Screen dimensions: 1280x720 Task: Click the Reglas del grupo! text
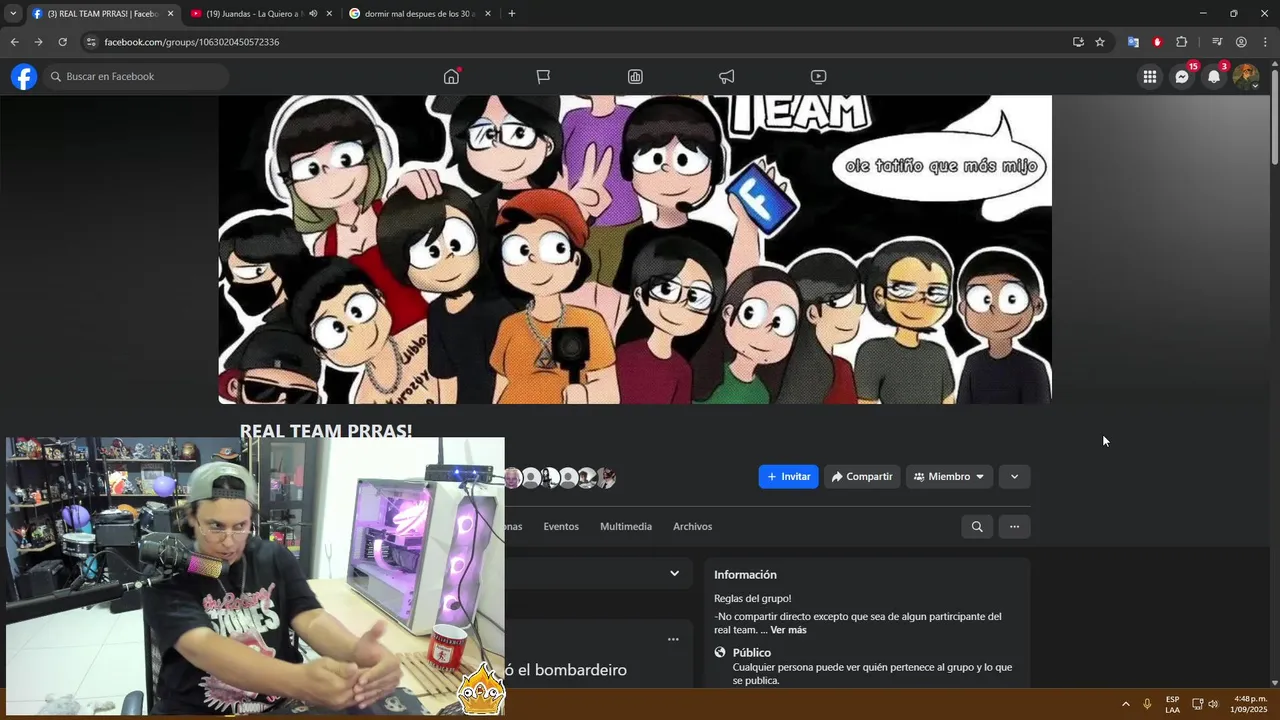752,599
